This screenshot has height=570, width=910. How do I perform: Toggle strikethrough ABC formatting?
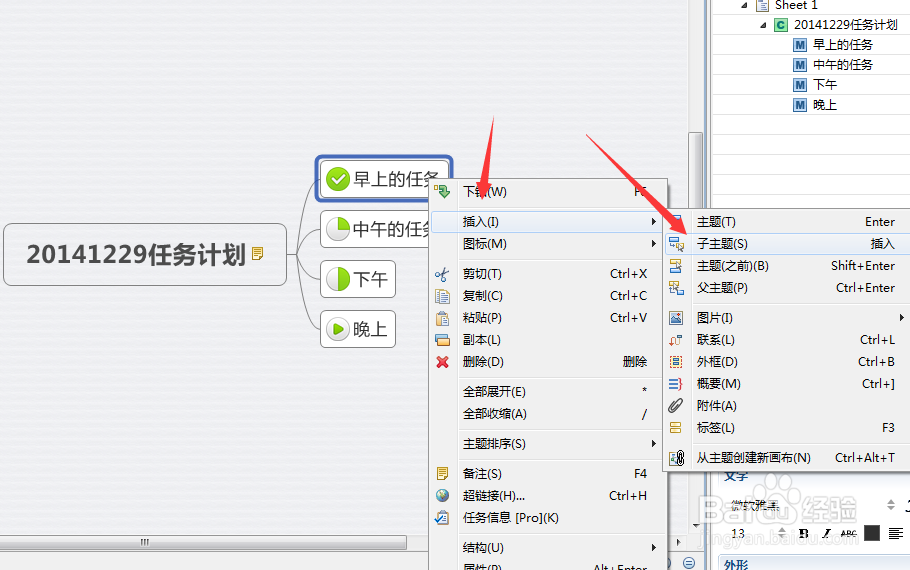click(848, 533)
